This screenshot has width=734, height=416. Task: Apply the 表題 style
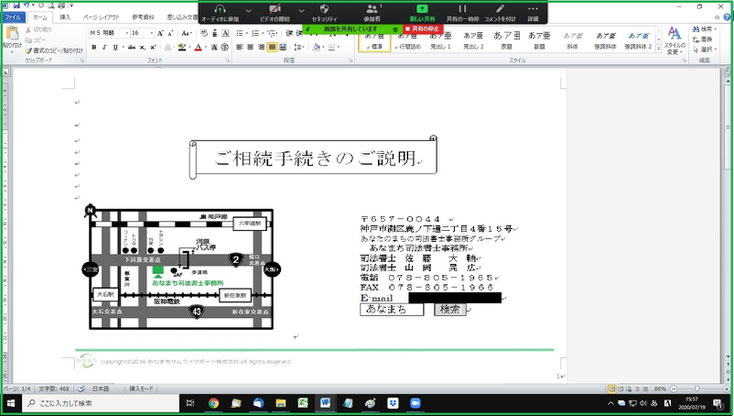(x=506, y=40)
